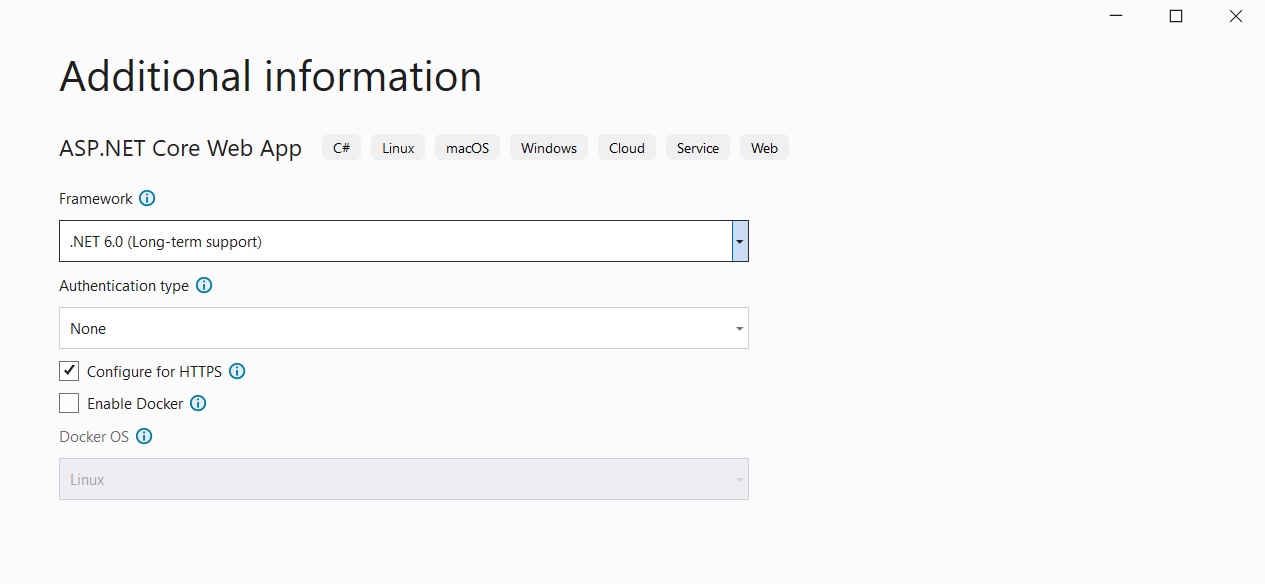Maximize the dialog window

click(x=1176, y=16)
